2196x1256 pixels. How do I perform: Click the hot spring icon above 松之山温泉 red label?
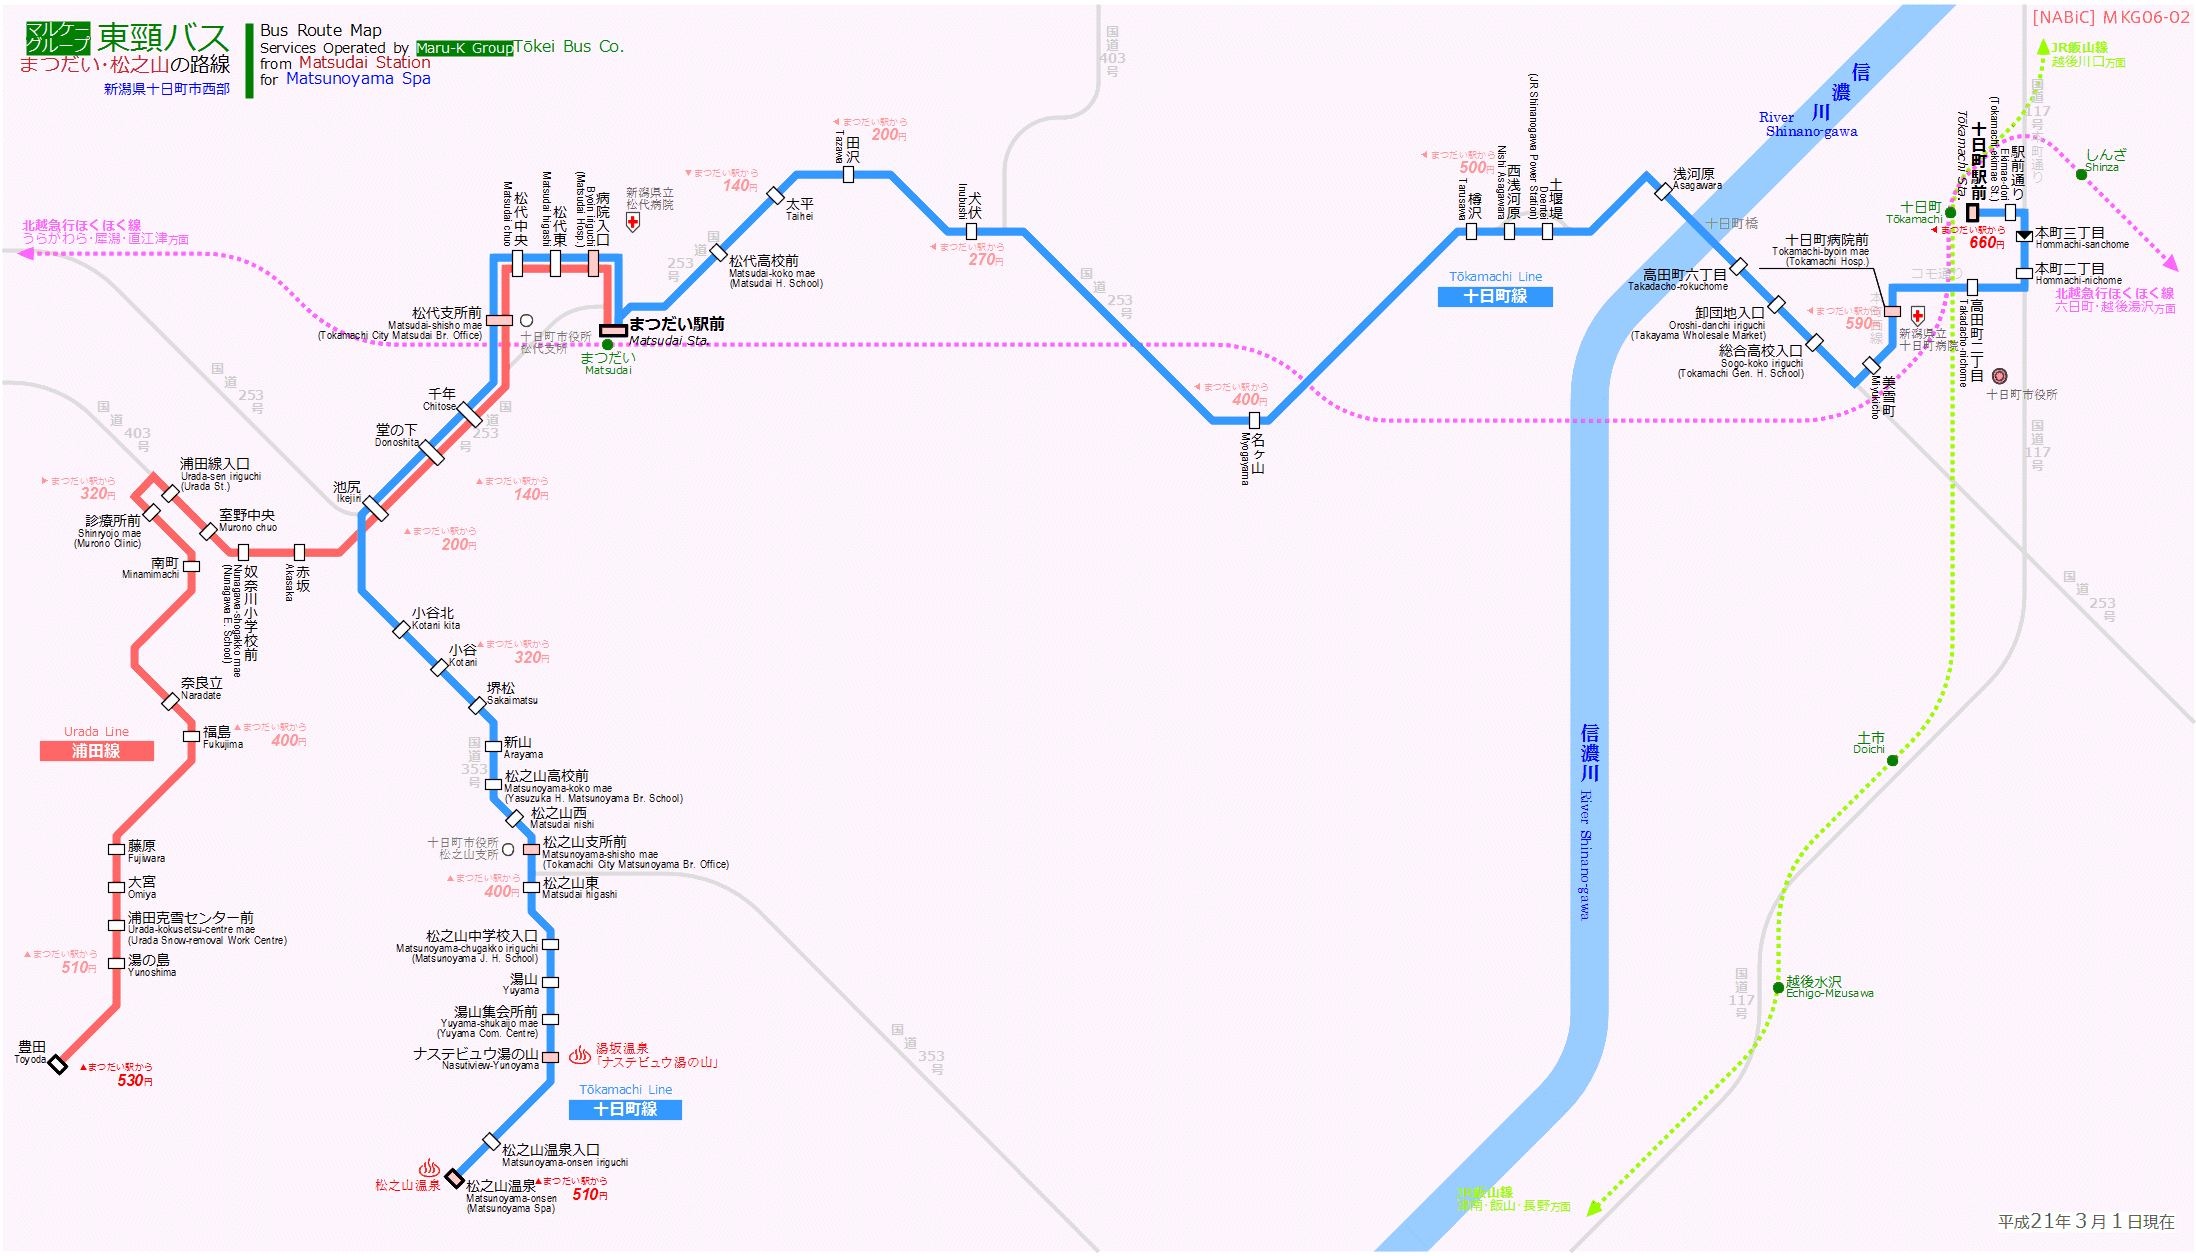(x=430, y=1168)
